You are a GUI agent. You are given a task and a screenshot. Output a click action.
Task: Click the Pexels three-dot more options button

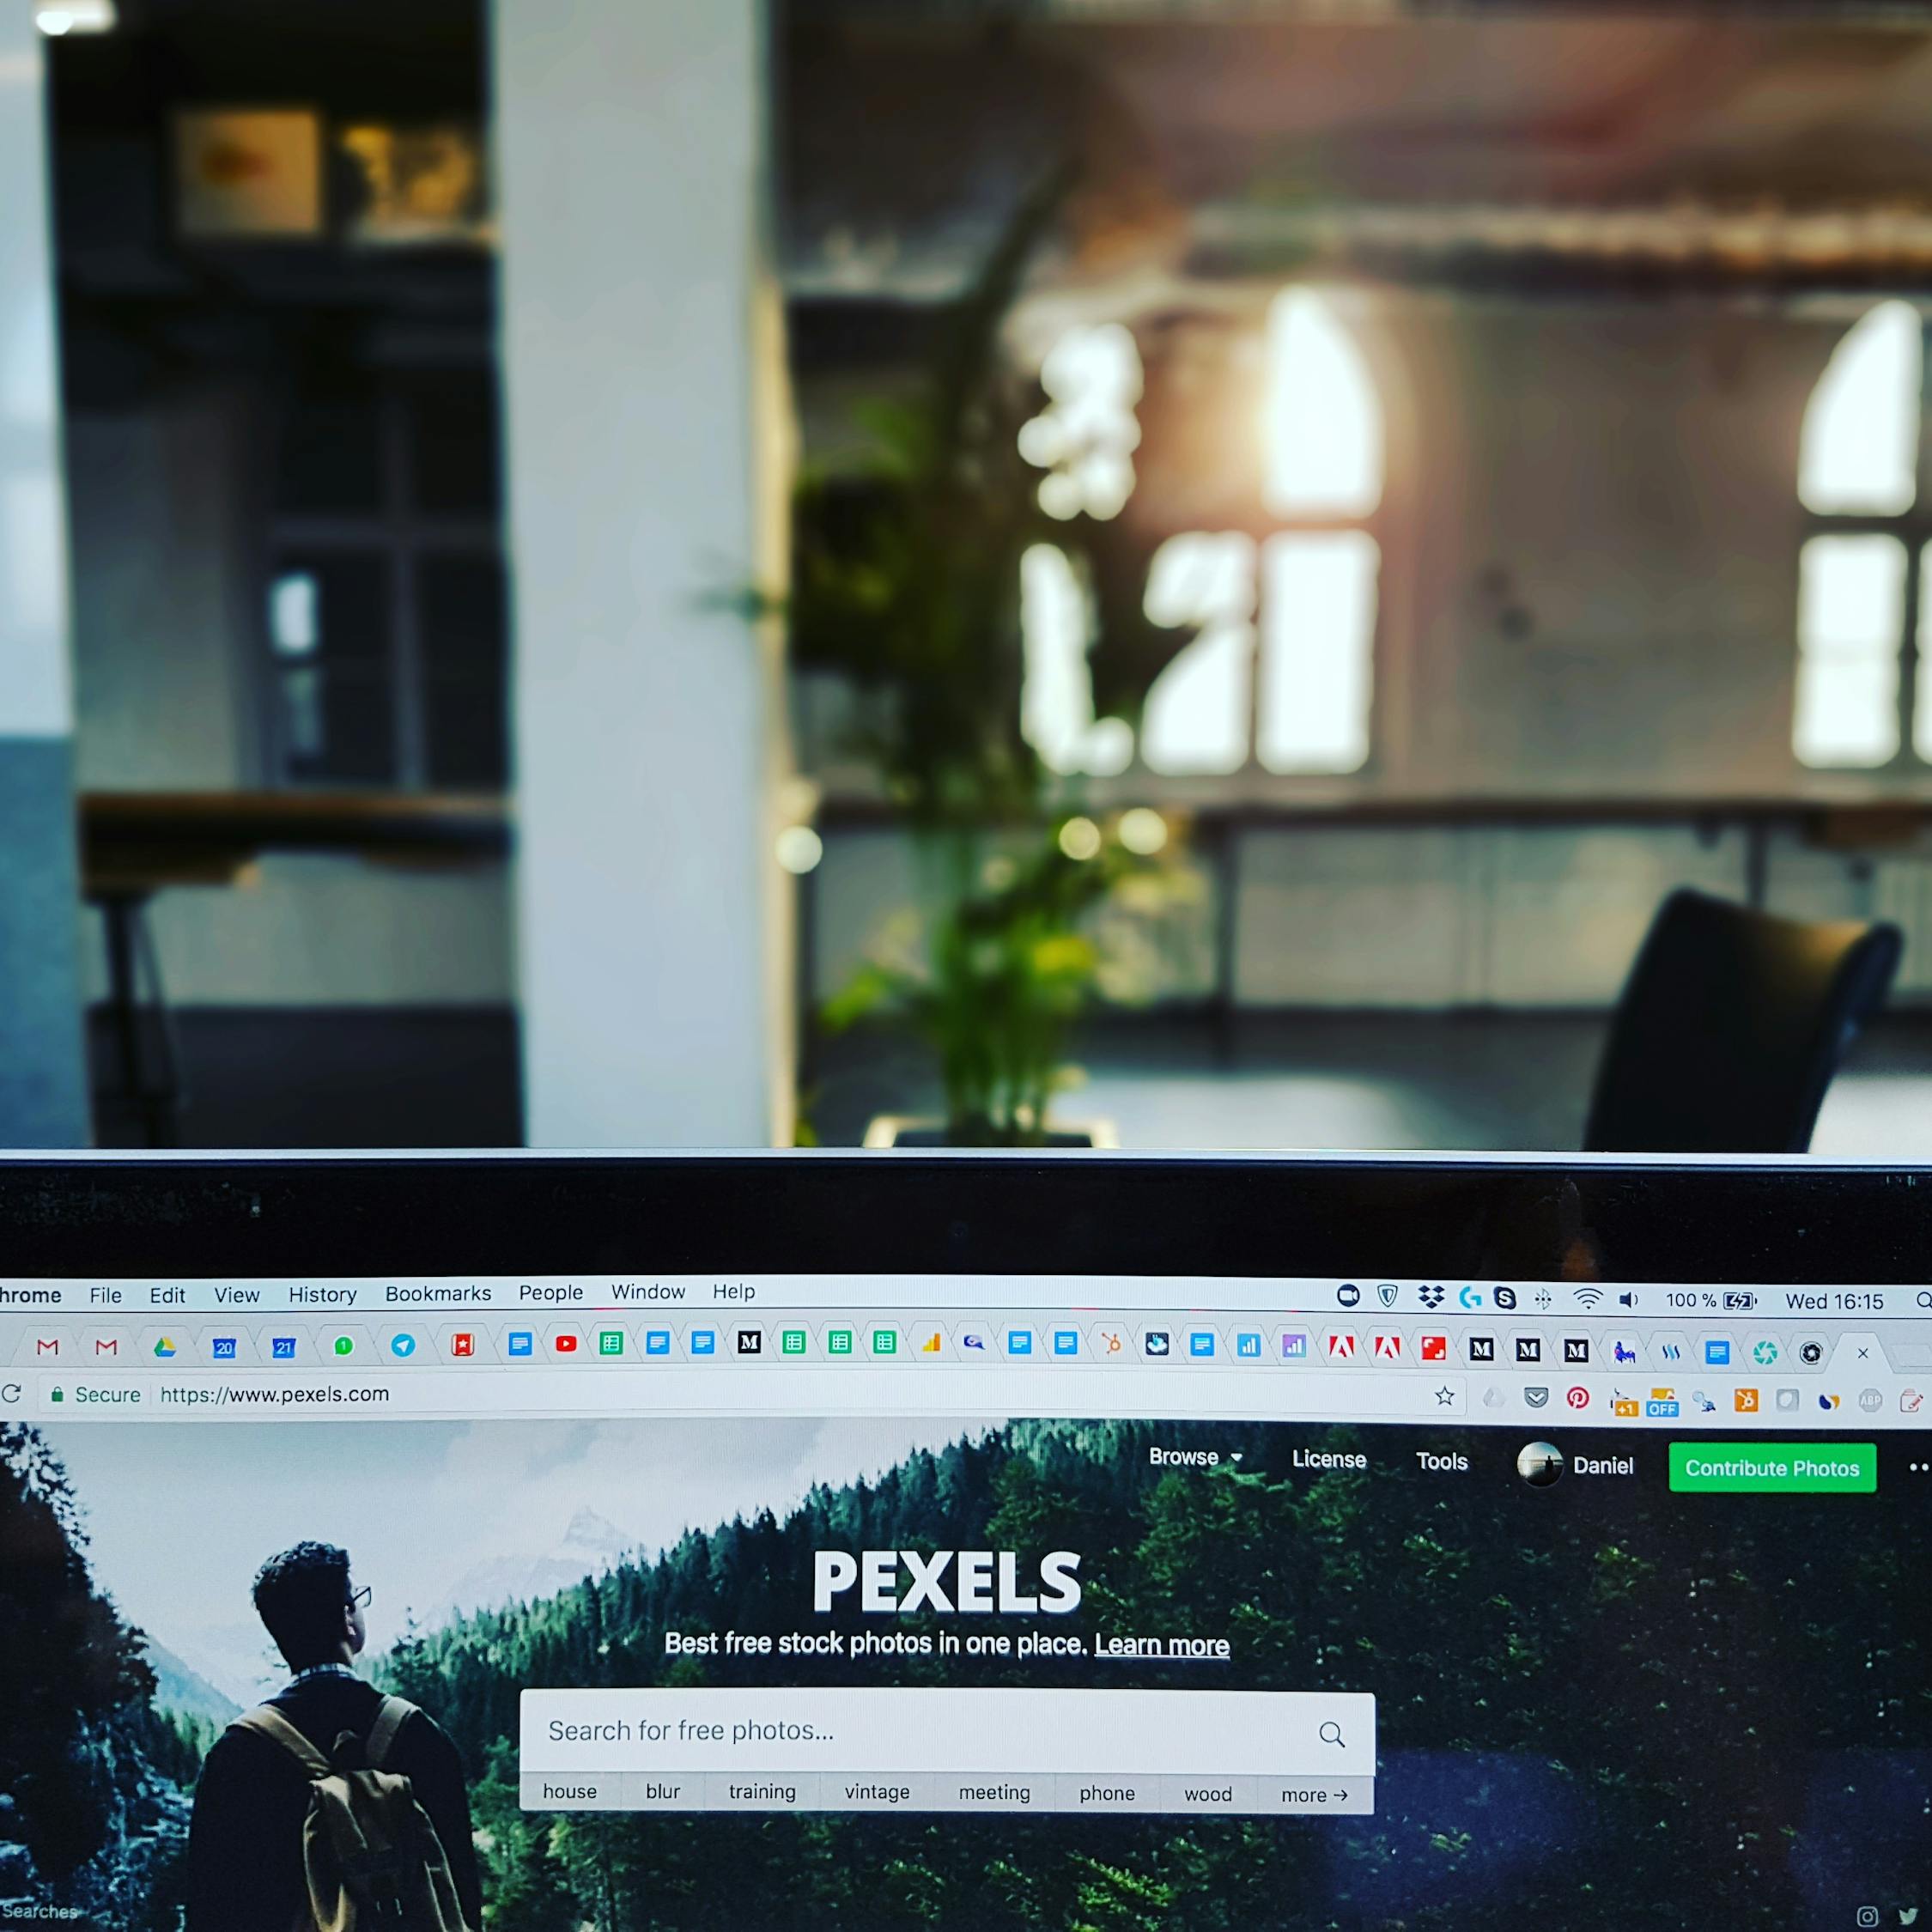point(1916,1468)
